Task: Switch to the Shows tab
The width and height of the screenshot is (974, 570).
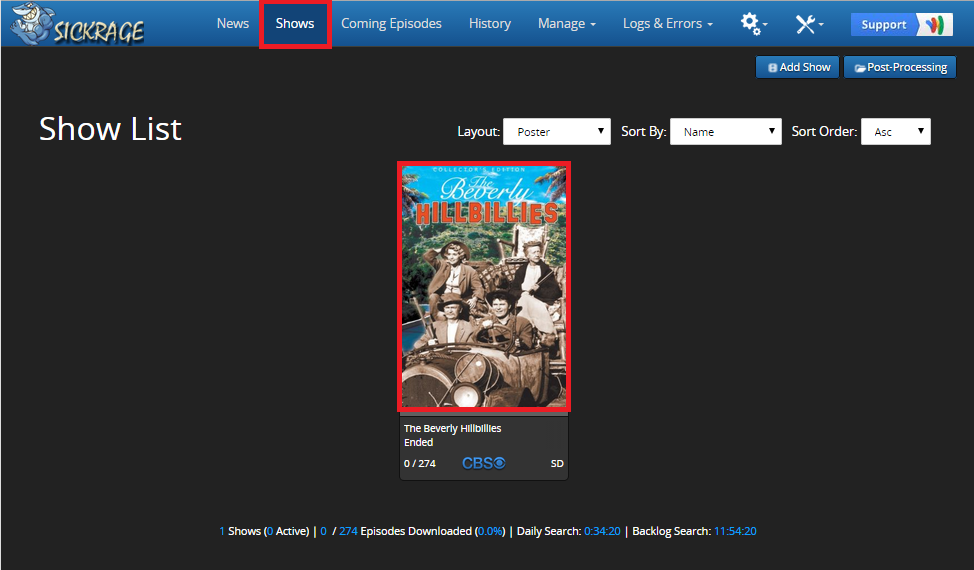Action: coord(295,23)
